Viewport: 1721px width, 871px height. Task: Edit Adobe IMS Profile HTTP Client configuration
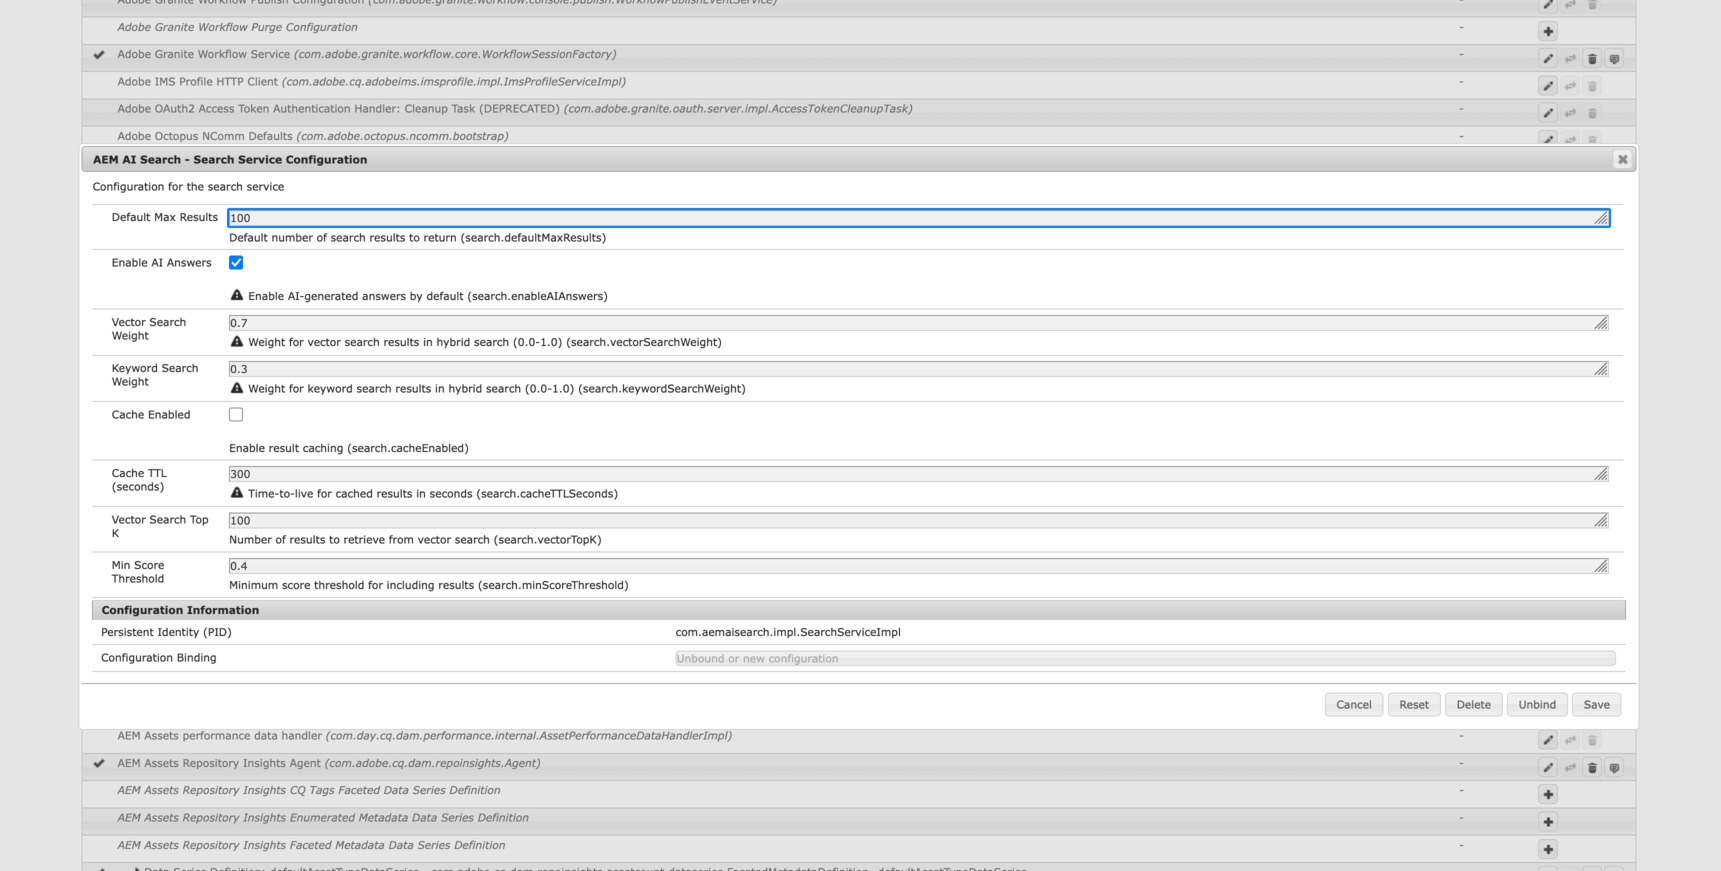click(1548, 86)
